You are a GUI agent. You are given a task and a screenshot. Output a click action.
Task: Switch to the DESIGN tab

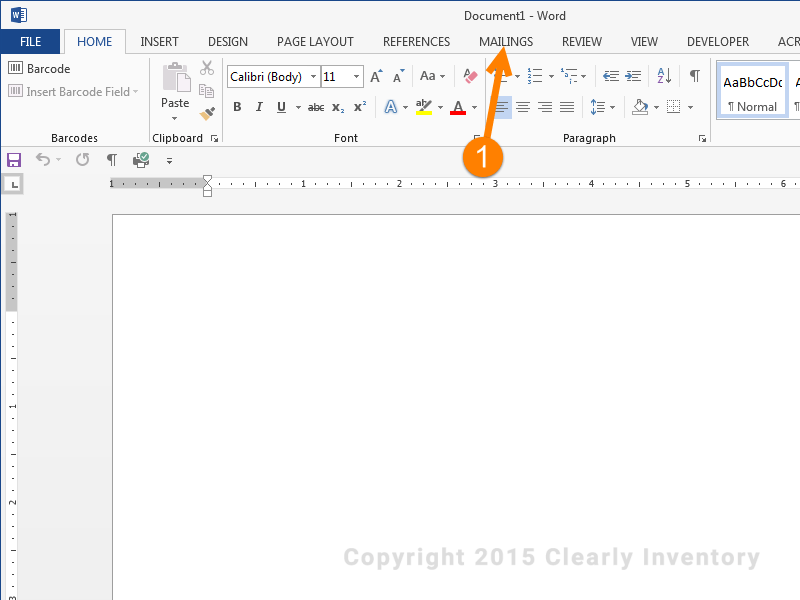click(x=228, y=42)
